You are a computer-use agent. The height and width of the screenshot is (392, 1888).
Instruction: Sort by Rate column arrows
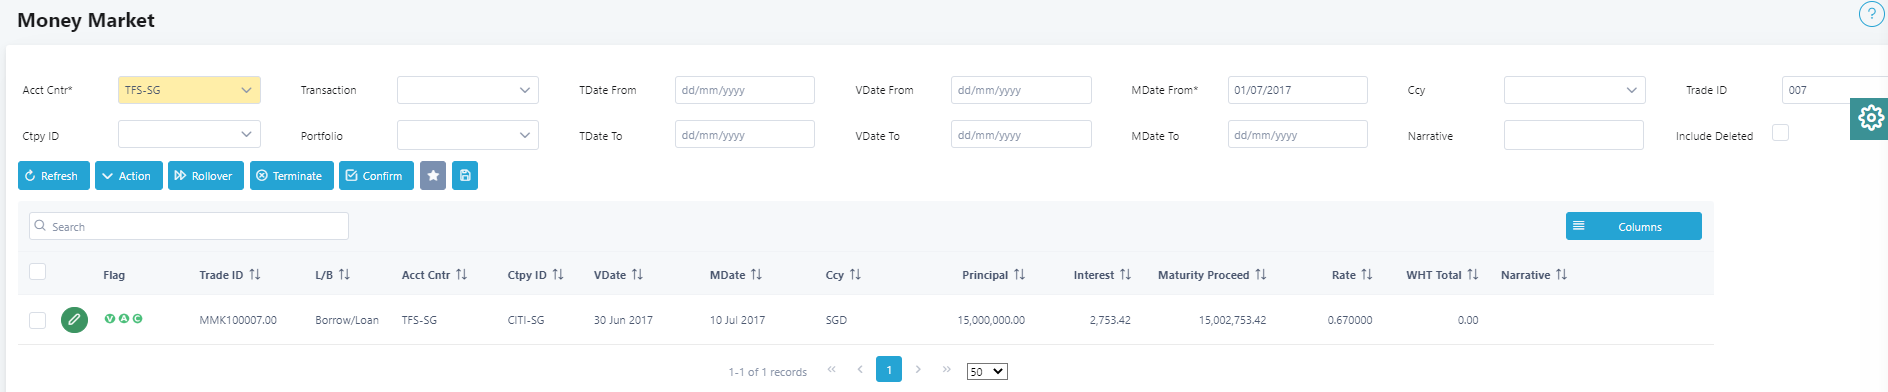click(1367, 274)
